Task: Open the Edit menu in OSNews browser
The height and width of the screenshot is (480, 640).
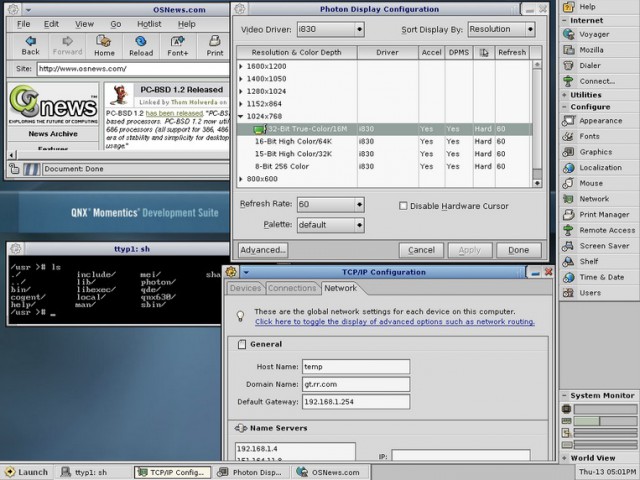Action: tap(51, 24)
